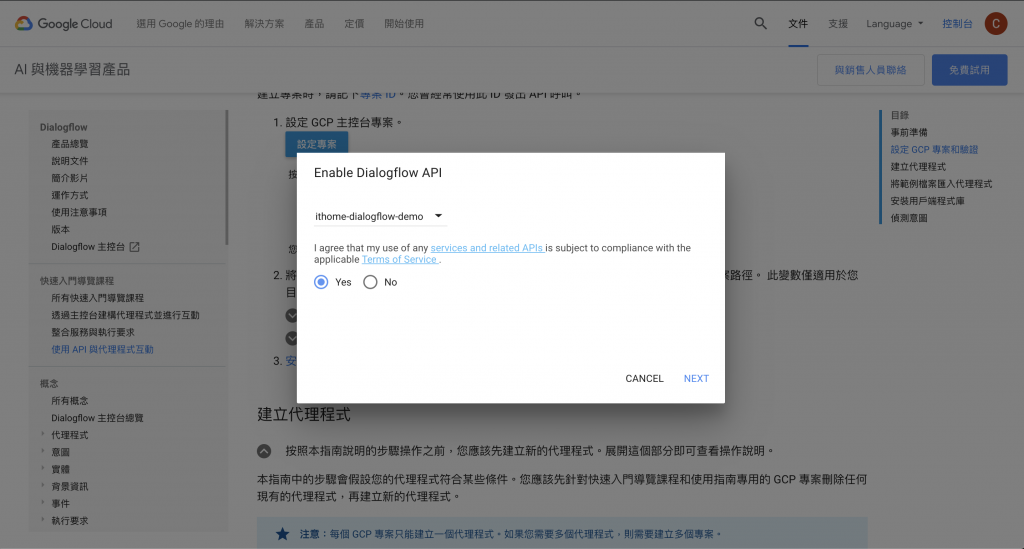The width and height of the screenshot is (1024, 549).
Task: Jump to 偵測意圖 in table of contents
Action: point(909,218)
